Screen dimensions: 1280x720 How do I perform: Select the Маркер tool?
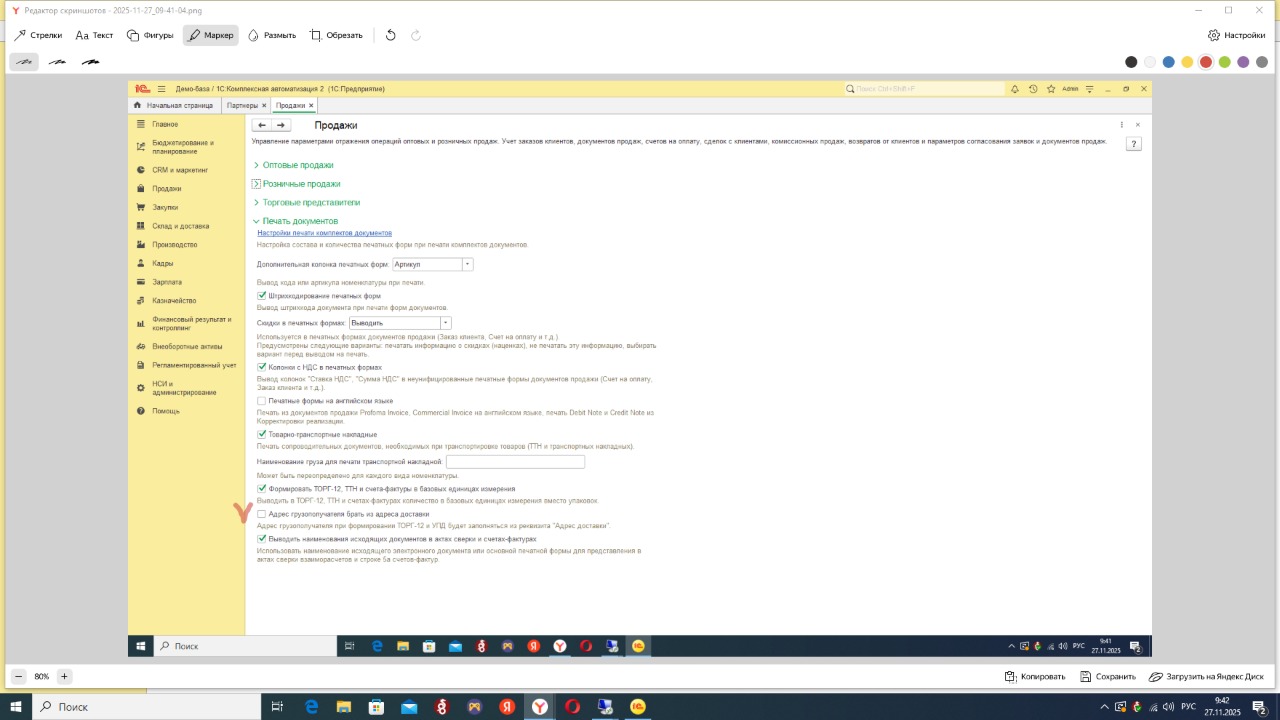coord(211,35)
